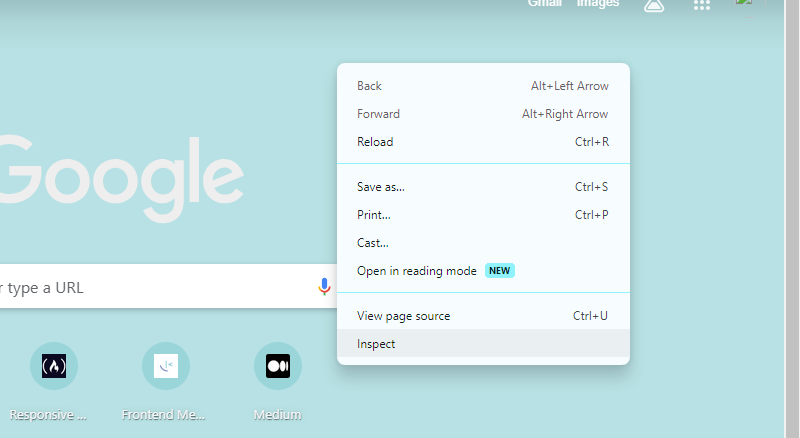Choose View page source
800x438 pixels.
[x=483, y=316]
